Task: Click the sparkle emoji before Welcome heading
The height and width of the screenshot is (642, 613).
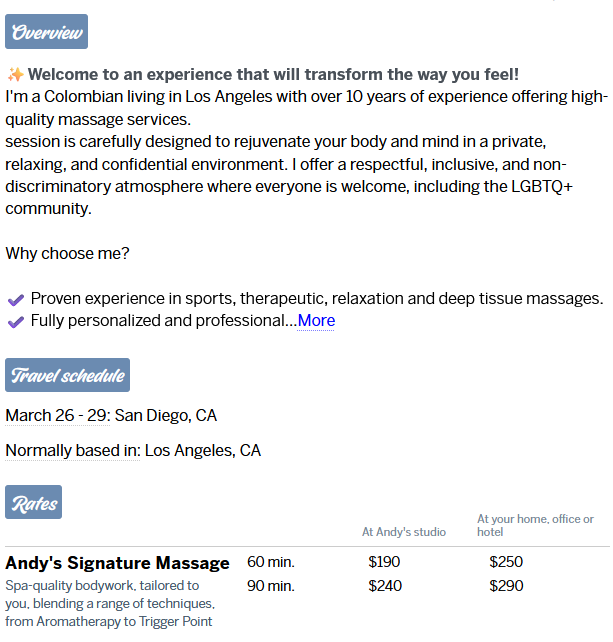Action: click(15, 75)
